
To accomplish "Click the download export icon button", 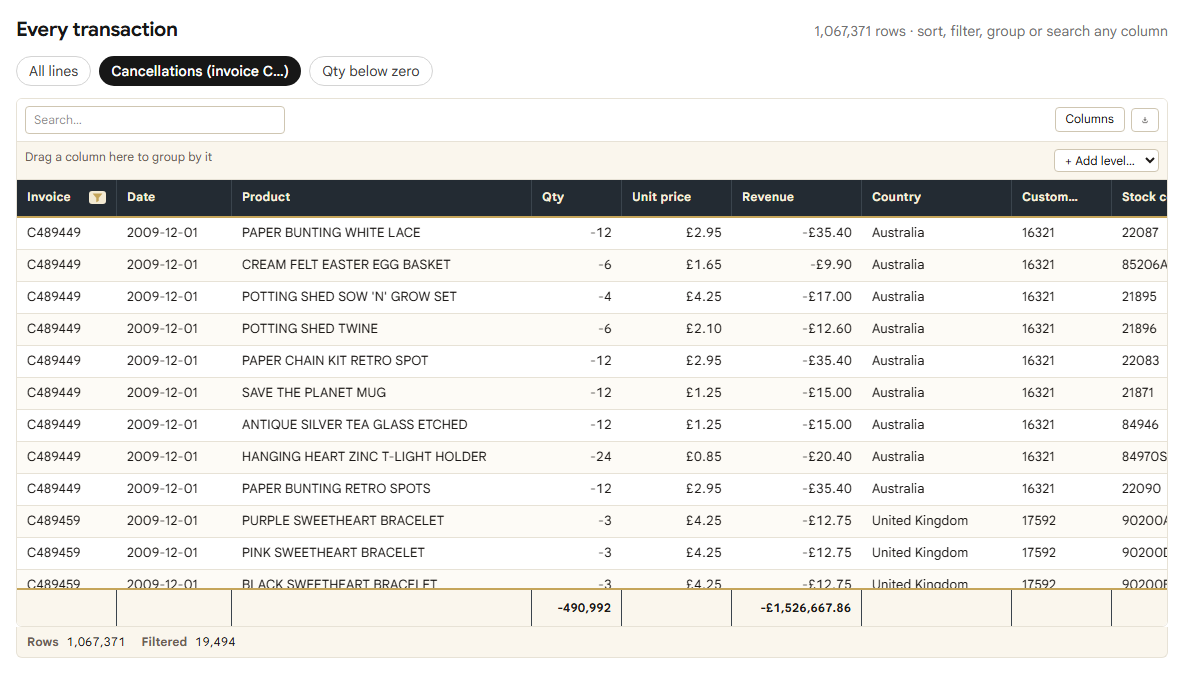I will point(1145,120).
